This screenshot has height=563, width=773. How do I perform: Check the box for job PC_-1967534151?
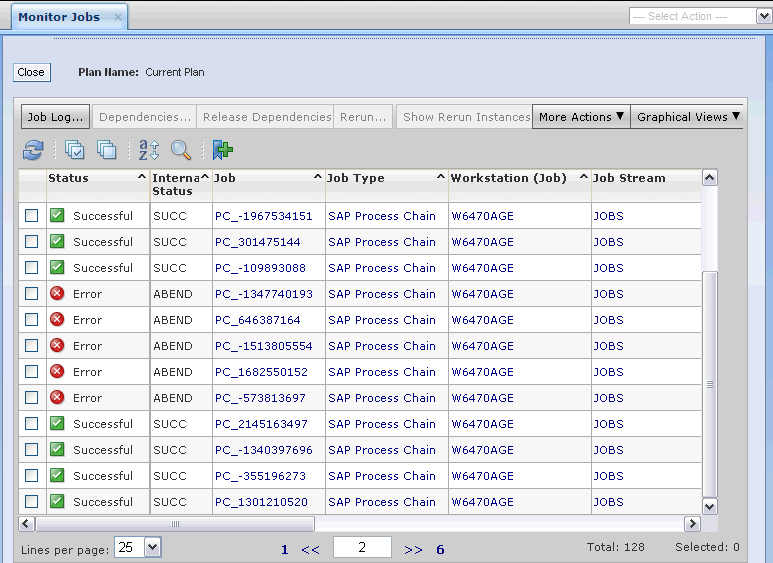32,216
